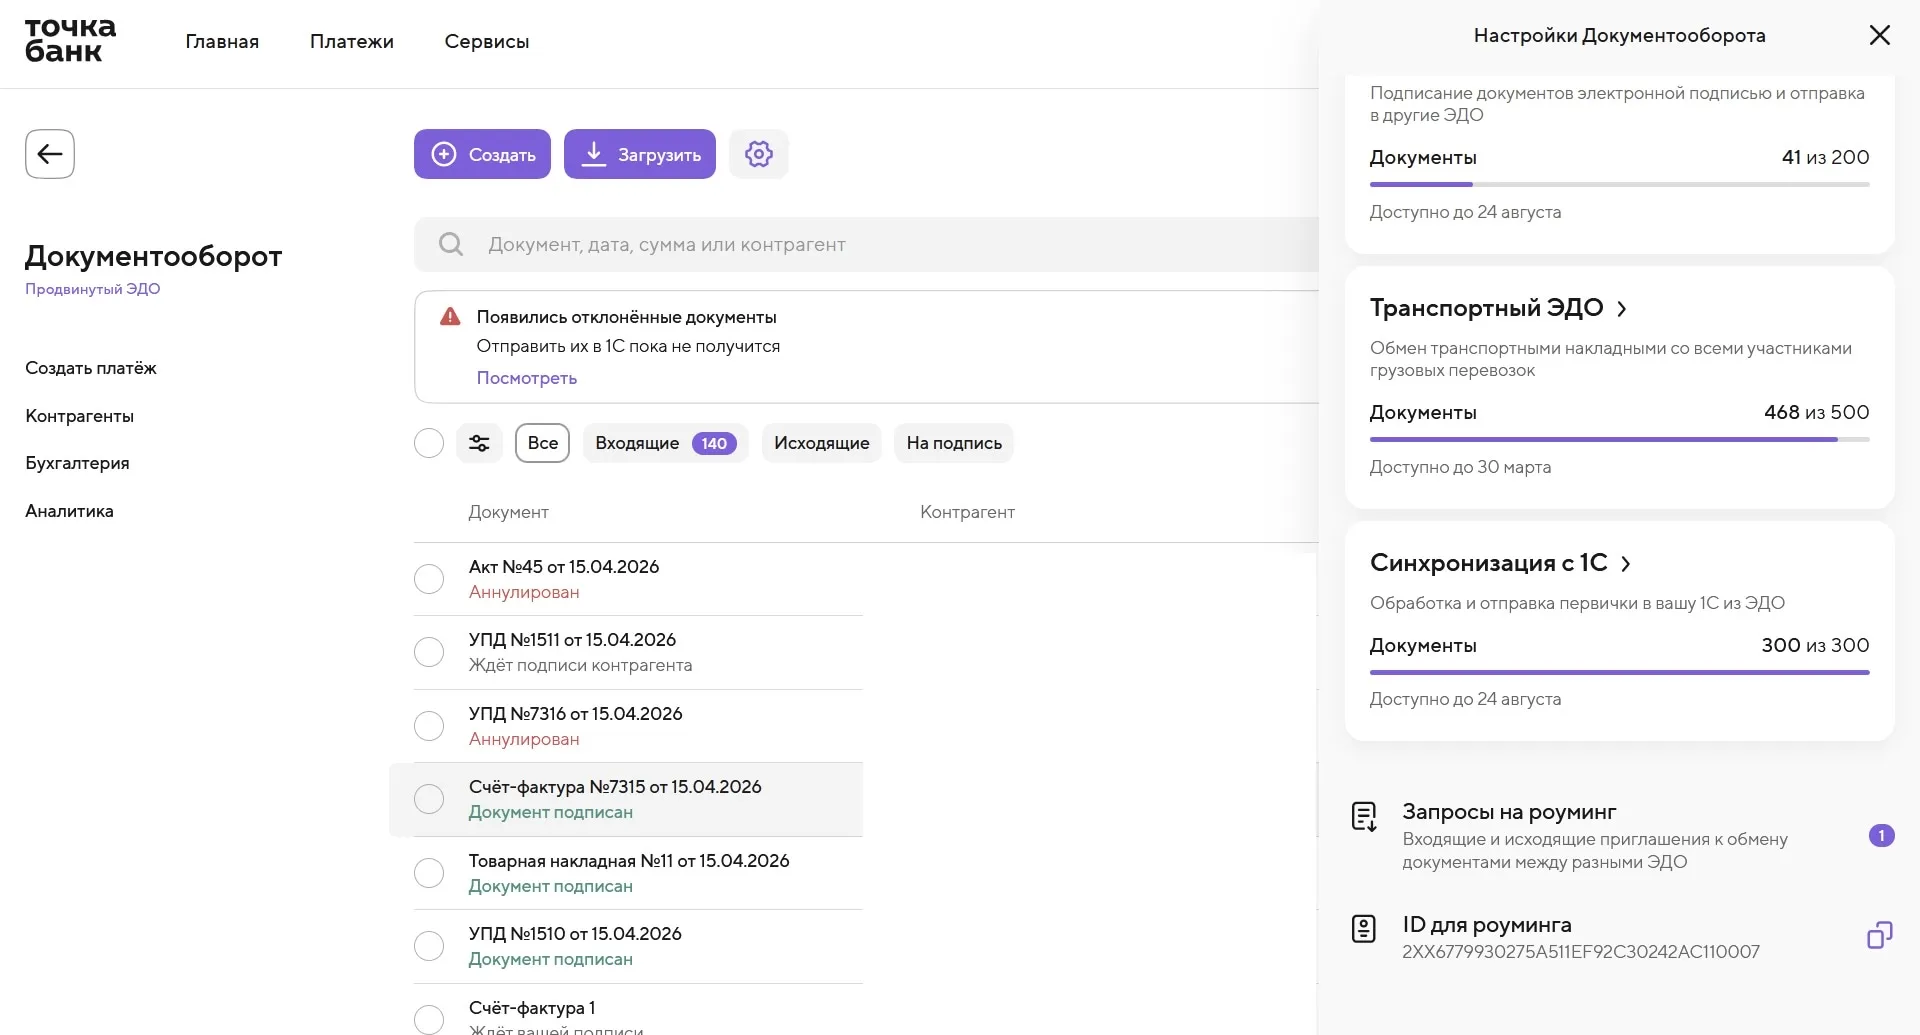
Task: Copy the roaming ID with copy icon
Action: [x=1879, y=936]
